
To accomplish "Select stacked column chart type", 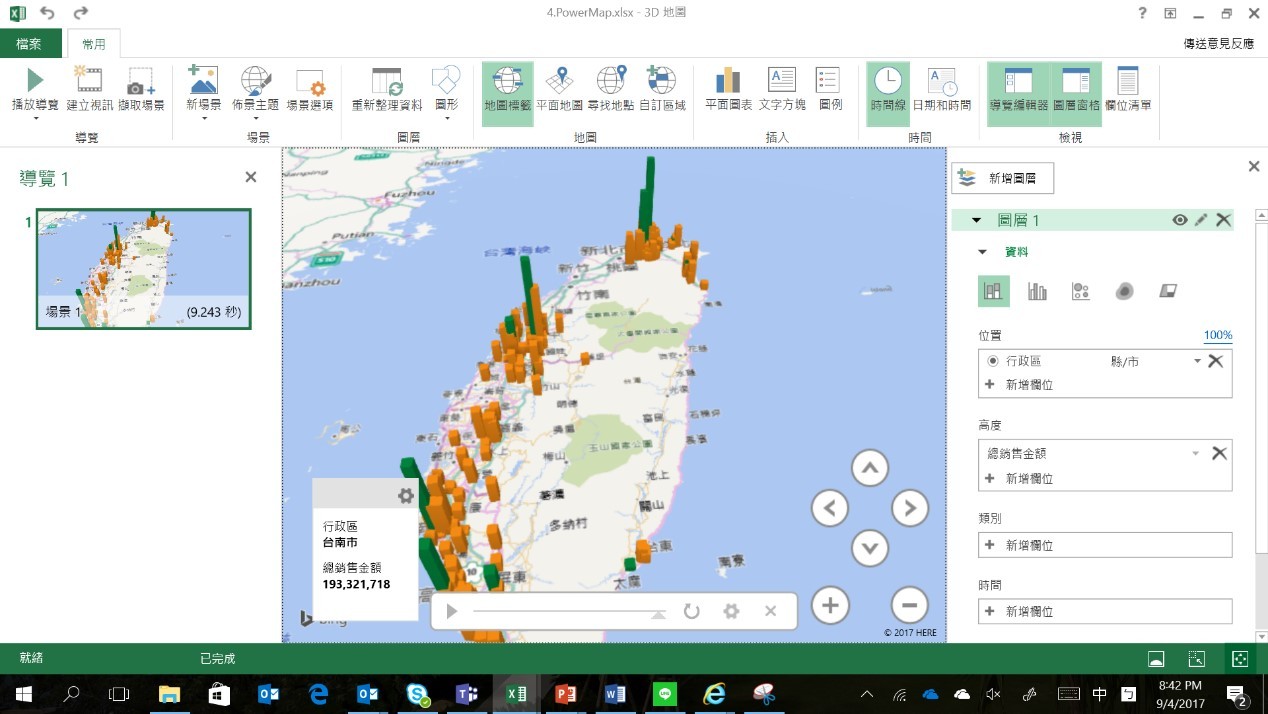I will pos(993,291).
